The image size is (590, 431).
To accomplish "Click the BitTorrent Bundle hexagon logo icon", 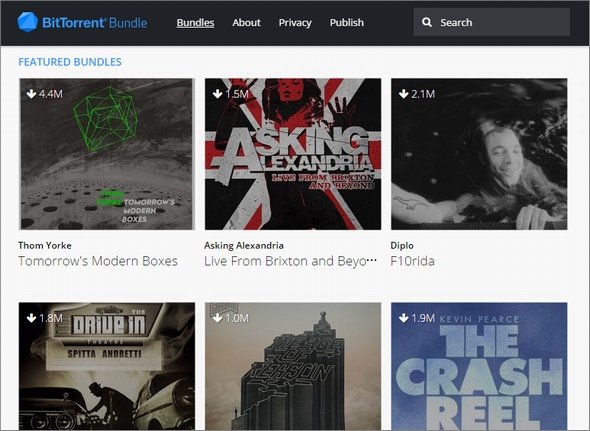I will [27, 22].
